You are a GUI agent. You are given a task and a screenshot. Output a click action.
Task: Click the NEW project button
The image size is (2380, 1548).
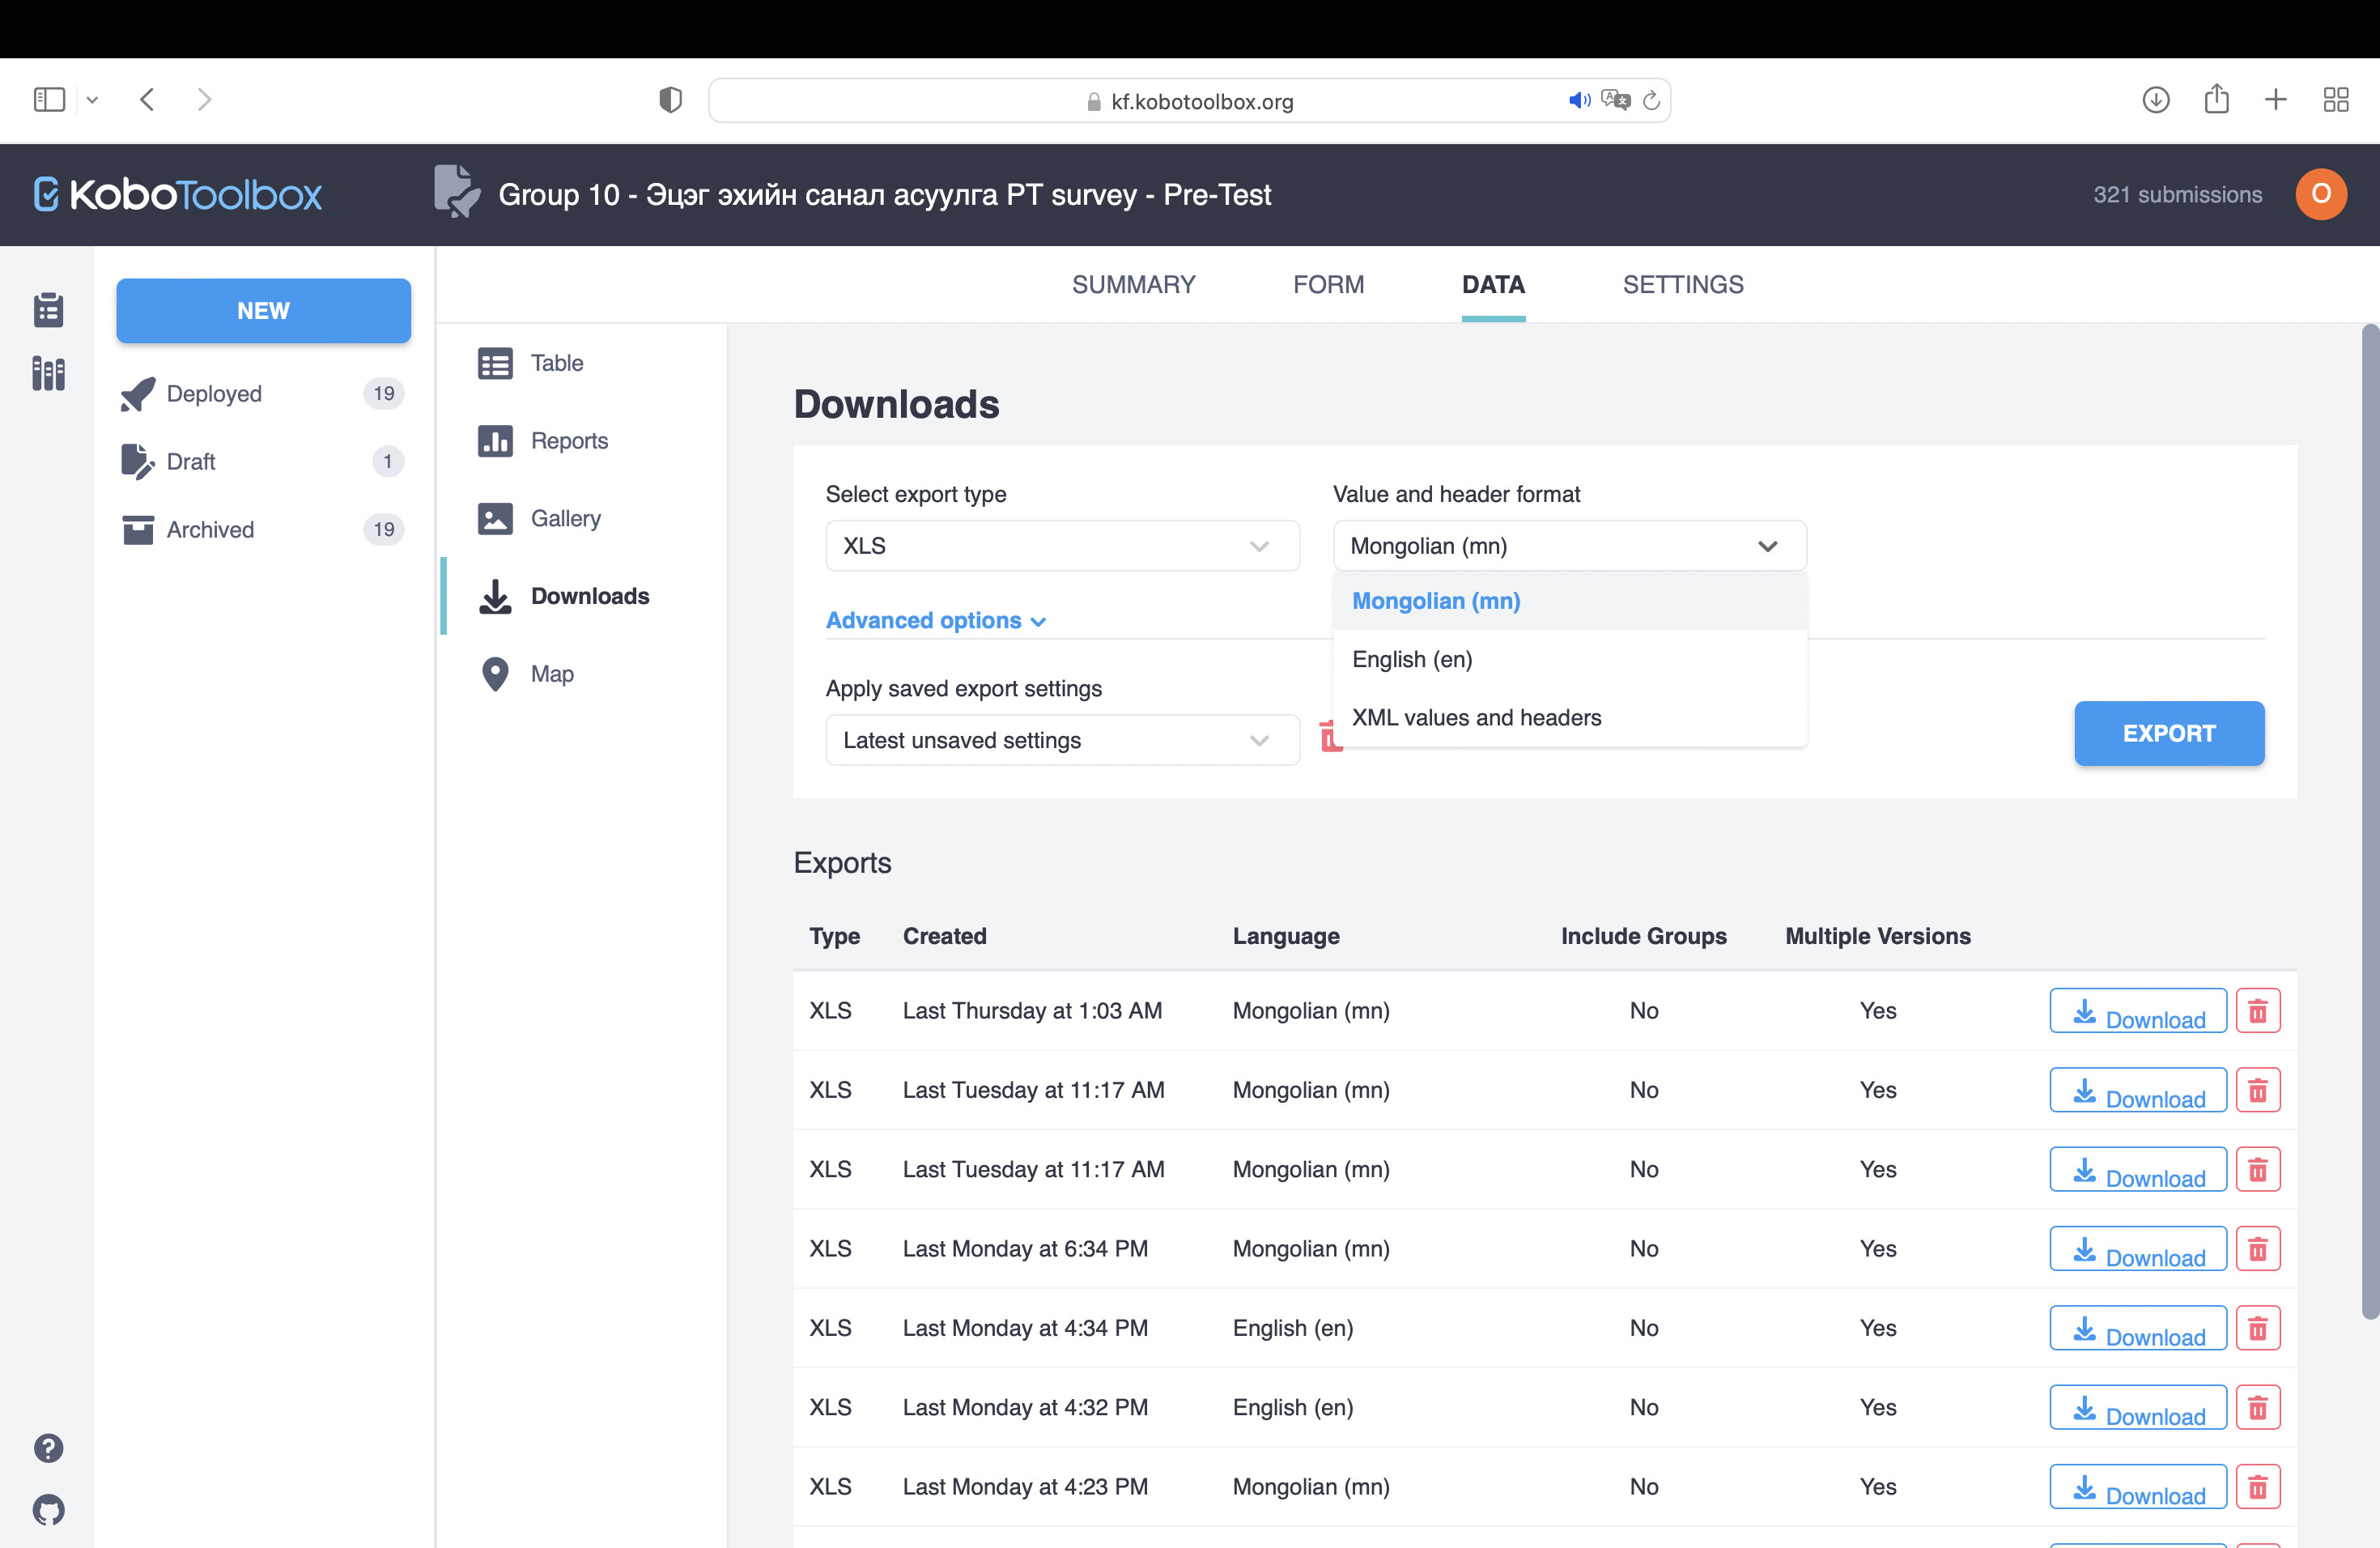click(x=263, y=310)
